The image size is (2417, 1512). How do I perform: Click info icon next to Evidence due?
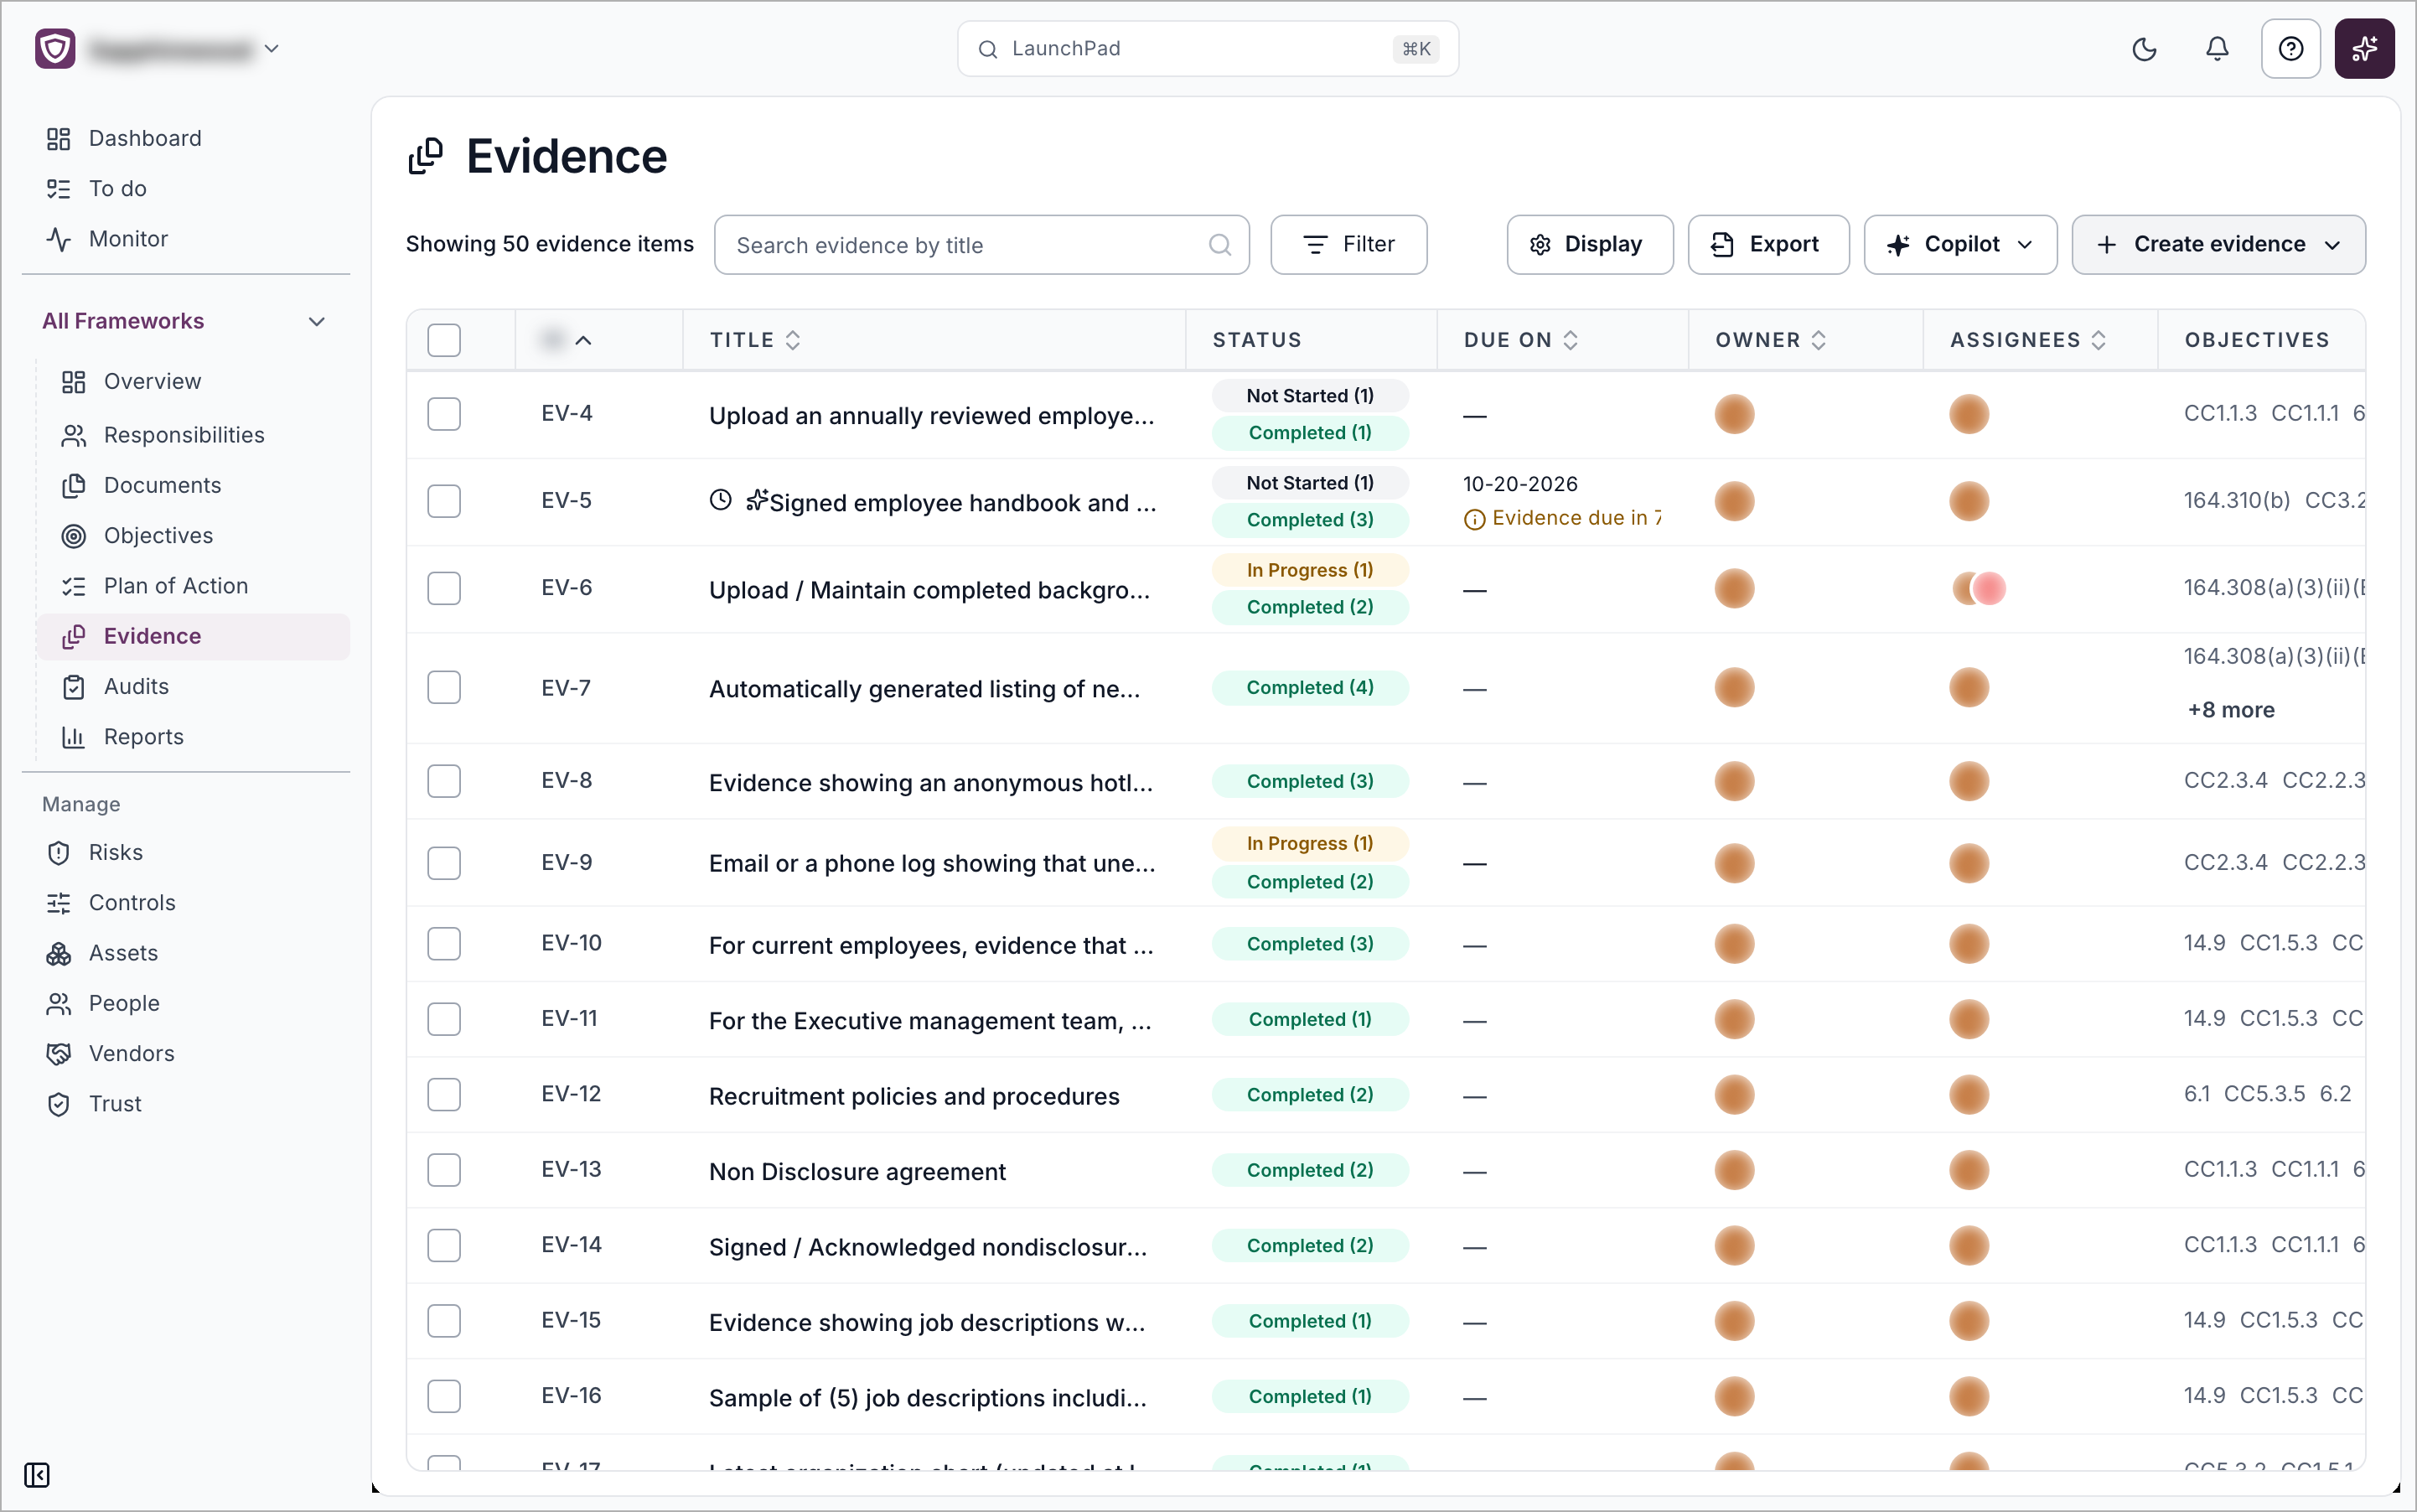point(1473,519)
